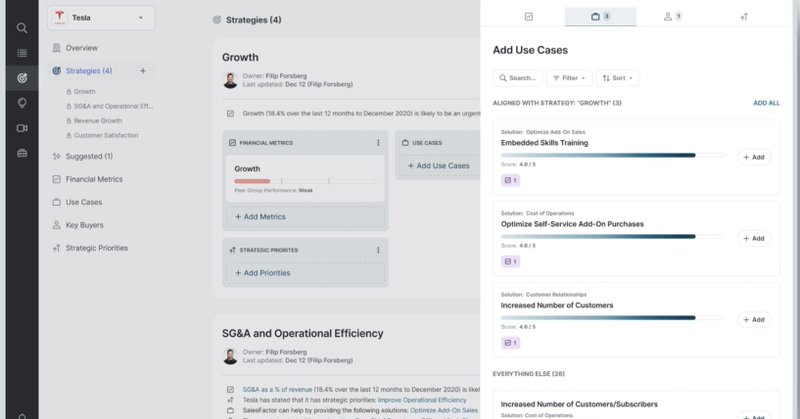
Task: Select the target strategies icon in left rail
Action: [21, 78]
